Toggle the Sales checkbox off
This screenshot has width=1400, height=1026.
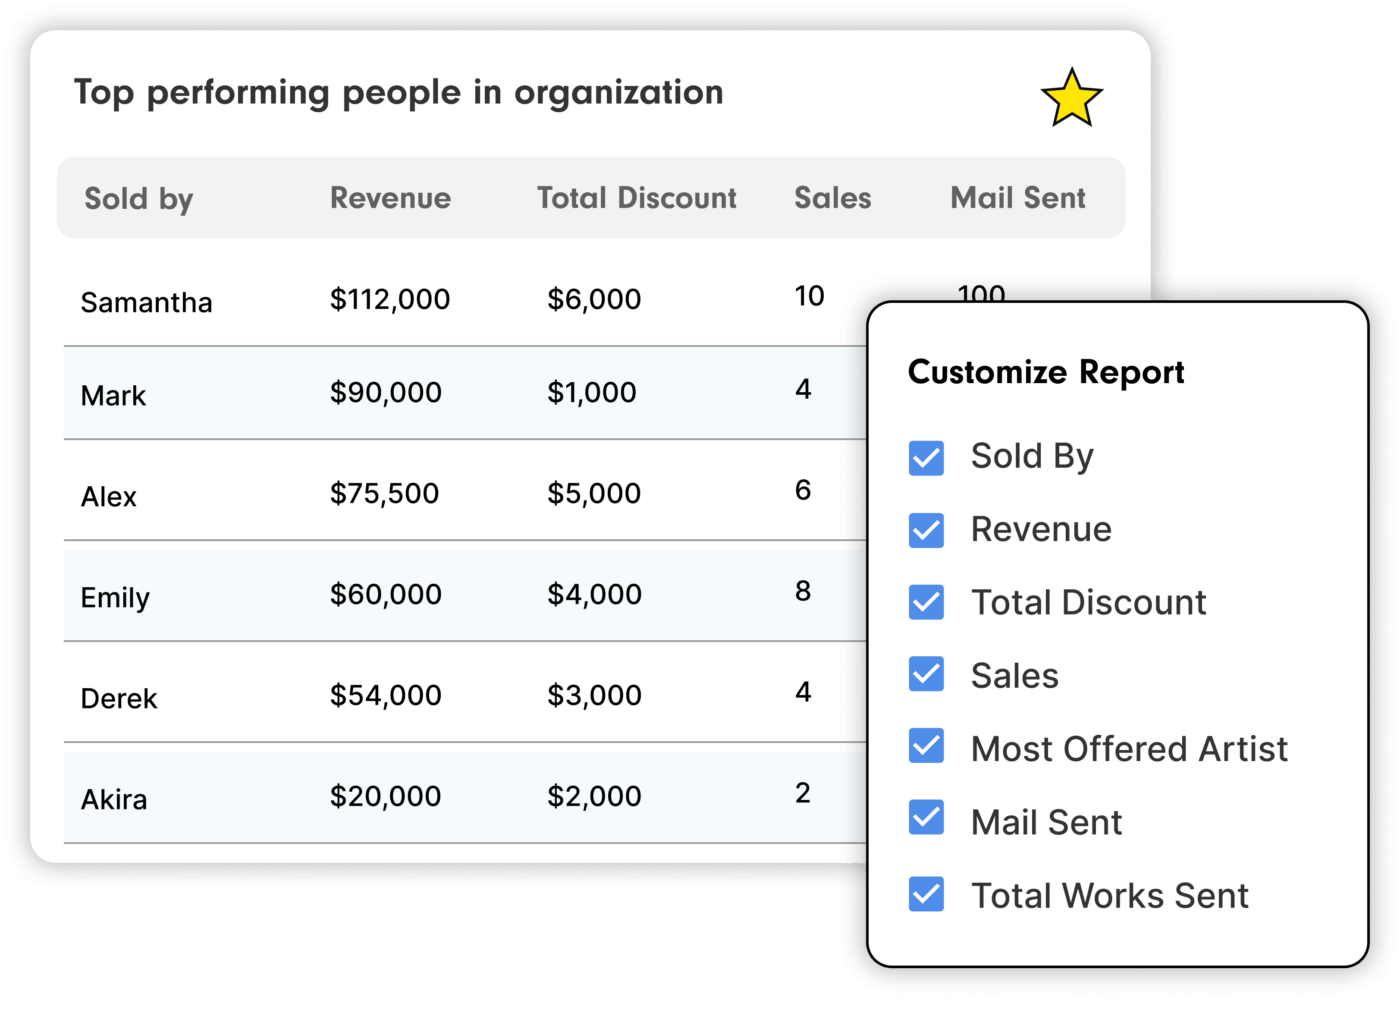click(926, 676)
